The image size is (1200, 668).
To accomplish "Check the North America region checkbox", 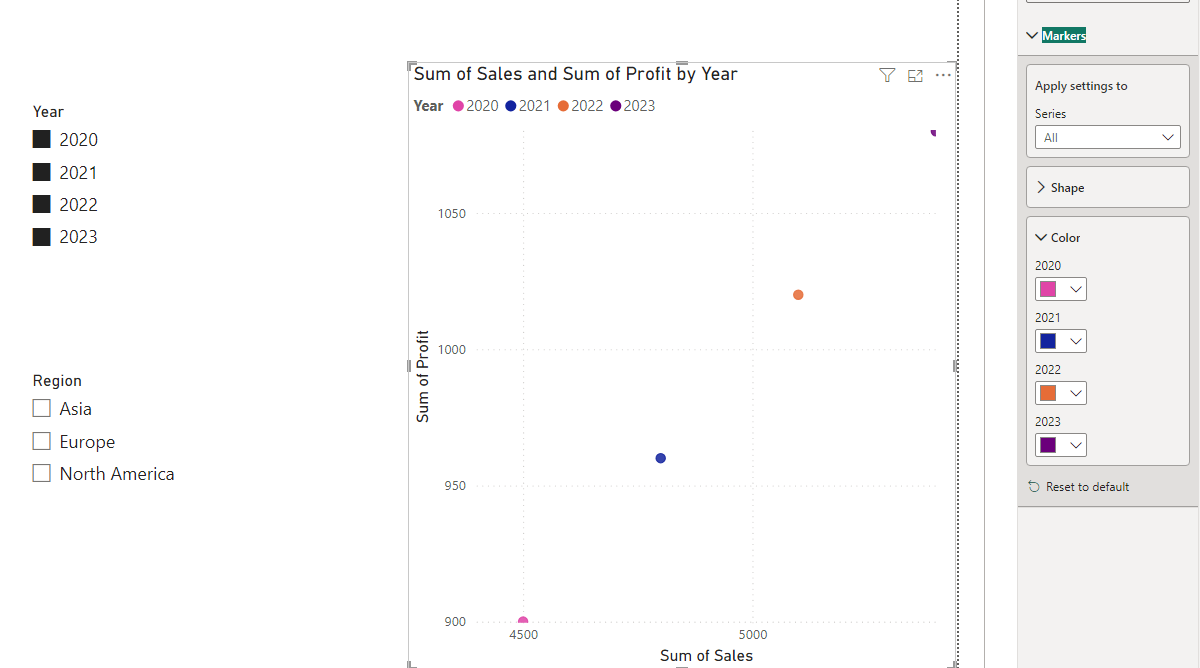I will coord(42,473).
